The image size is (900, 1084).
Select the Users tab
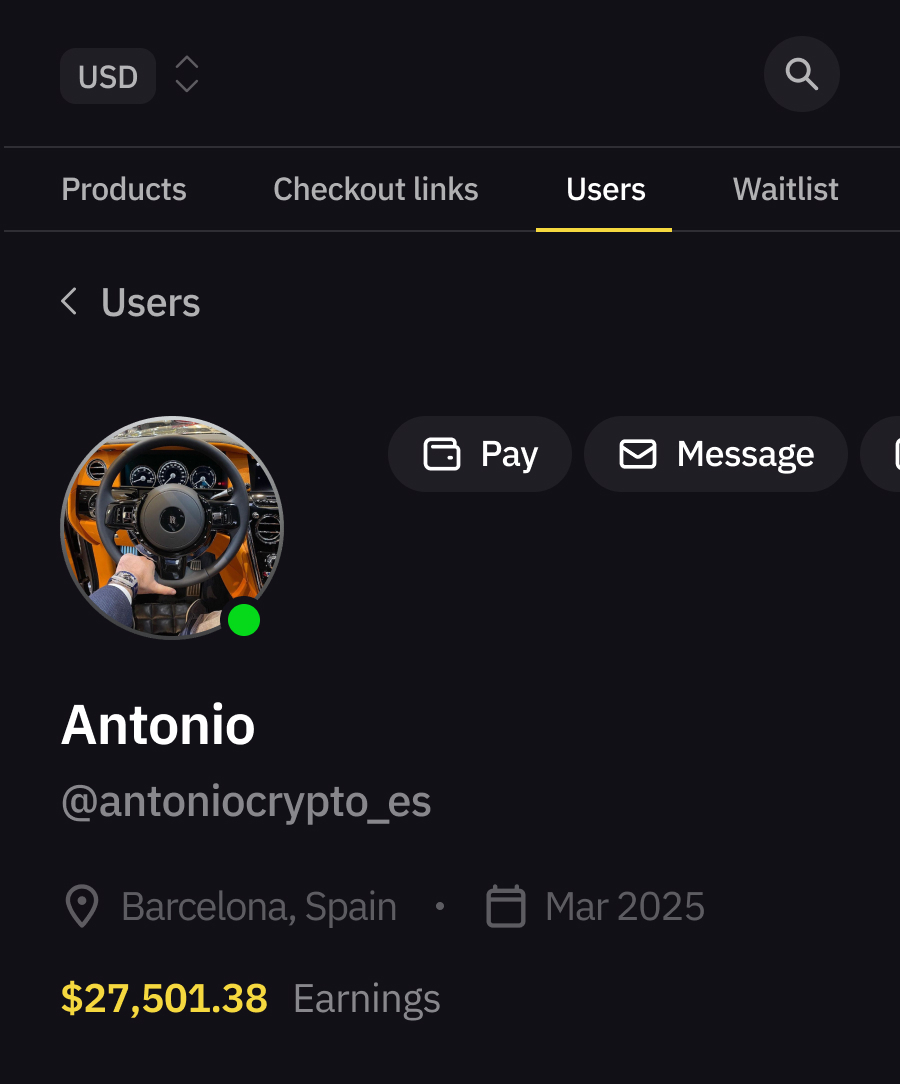pyautogui.click(x=606, y=189)
